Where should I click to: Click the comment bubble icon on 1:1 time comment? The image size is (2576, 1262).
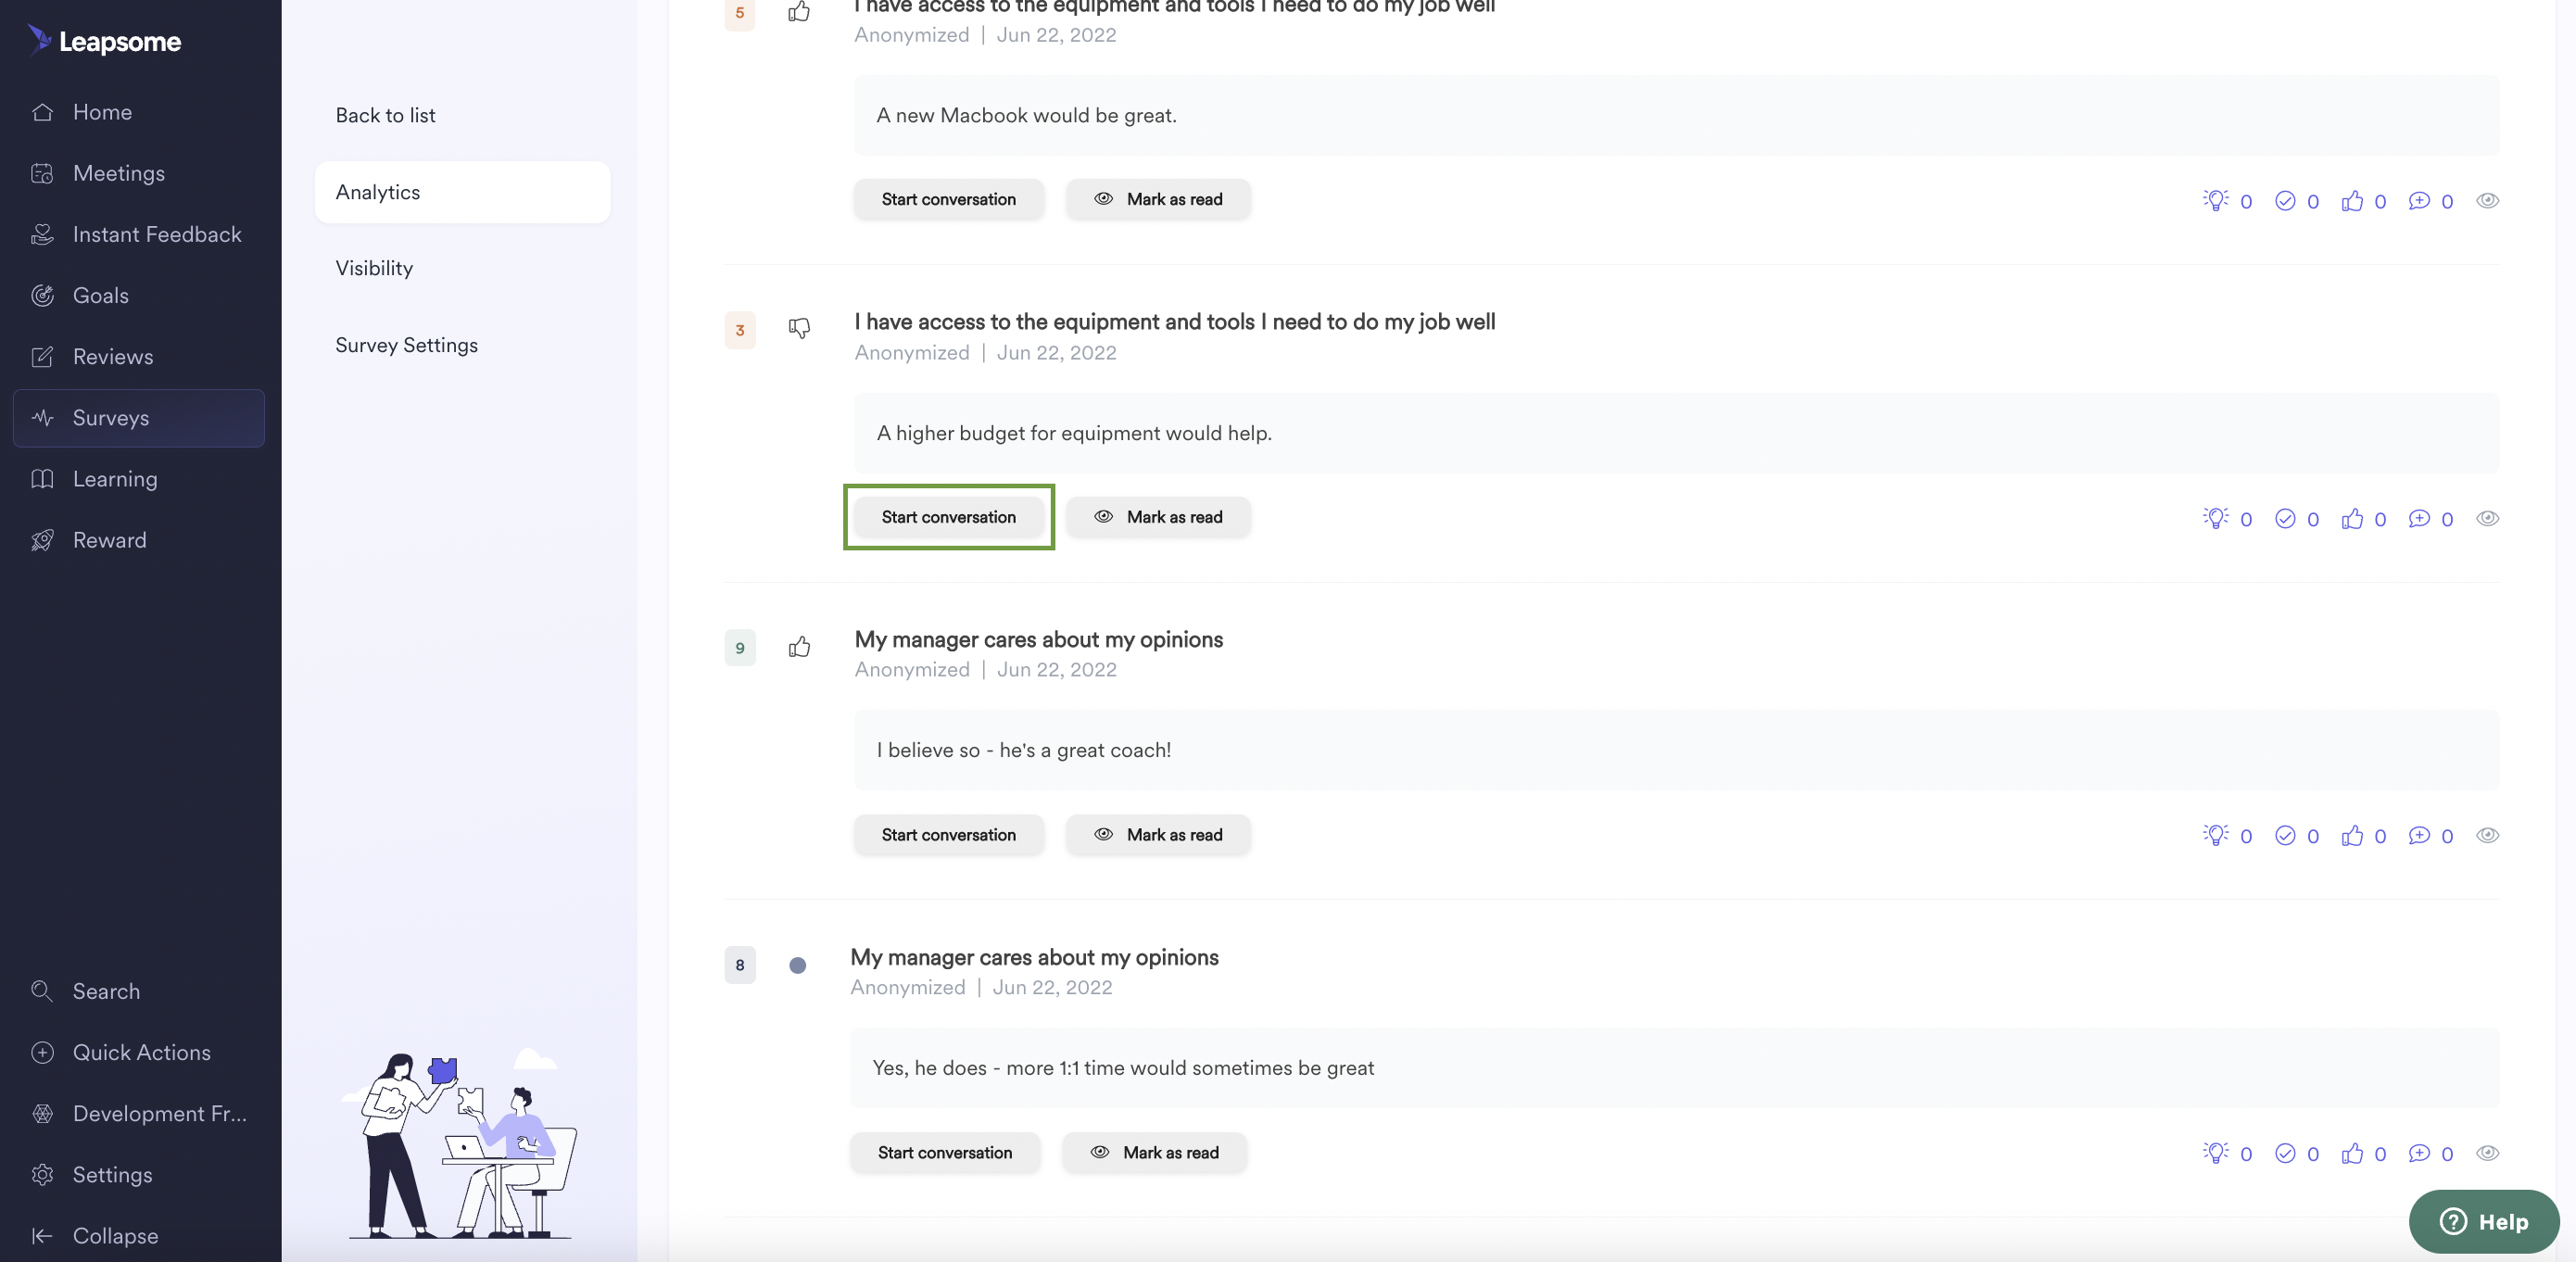click(x=2418, y=1153)
